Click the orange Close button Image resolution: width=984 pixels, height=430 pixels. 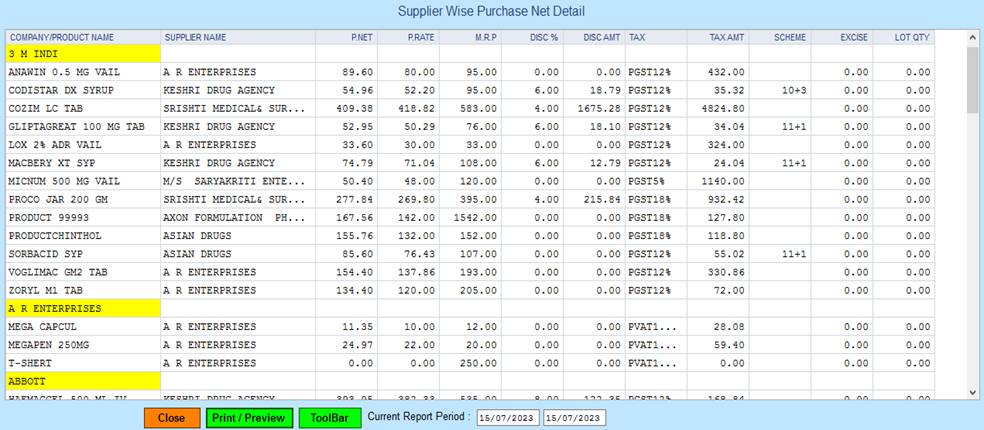coord(171,418)
